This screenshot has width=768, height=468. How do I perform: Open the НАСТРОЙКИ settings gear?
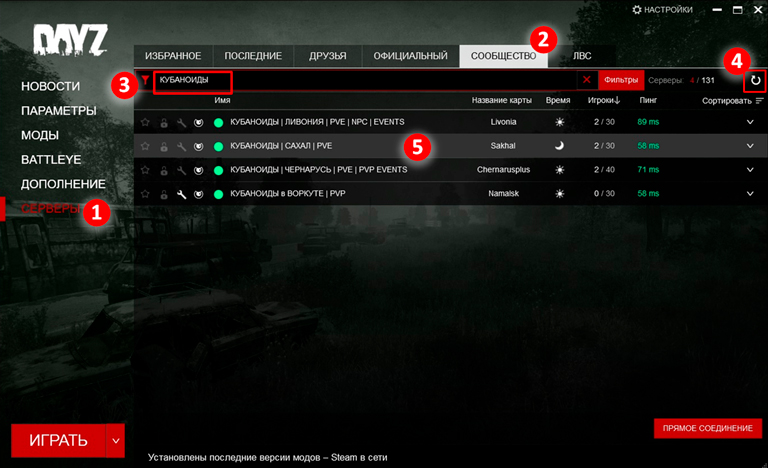(662, 10)
